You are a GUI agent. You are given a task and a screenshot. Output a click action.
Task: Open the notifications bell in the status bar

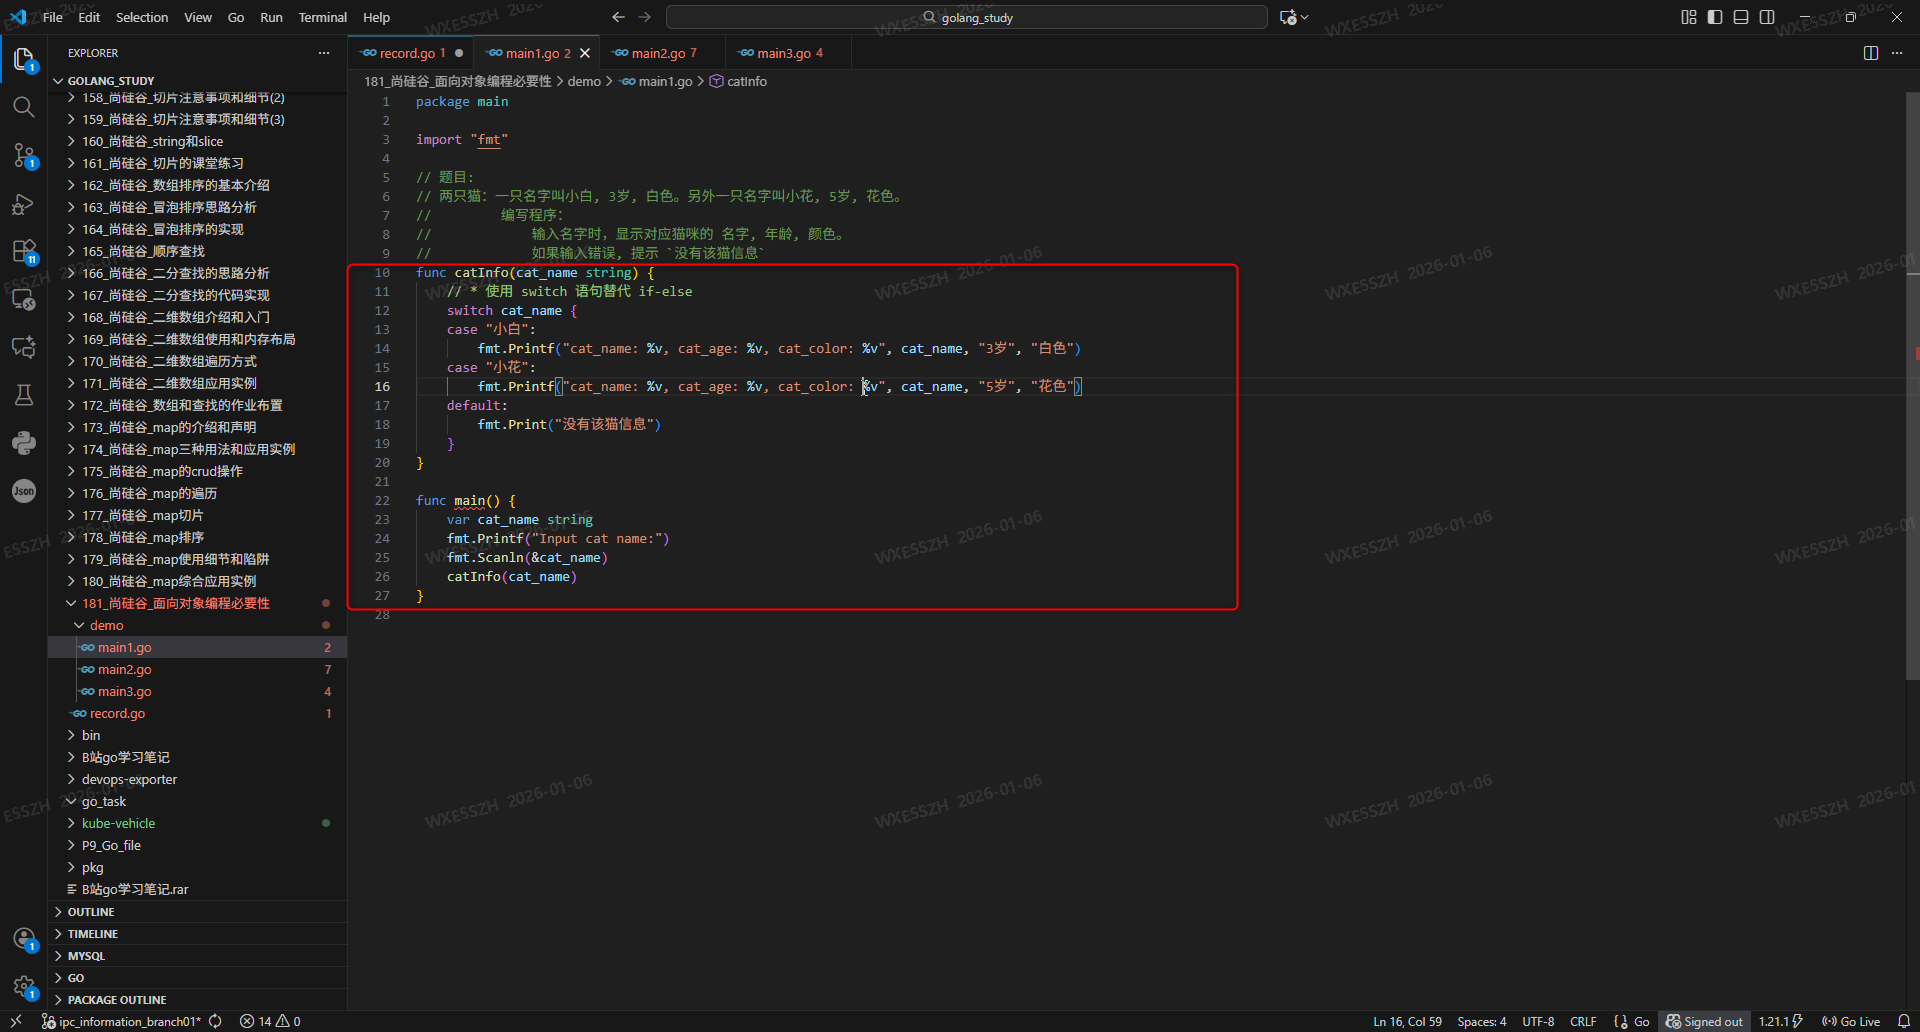click(x=1904, y=1021)
